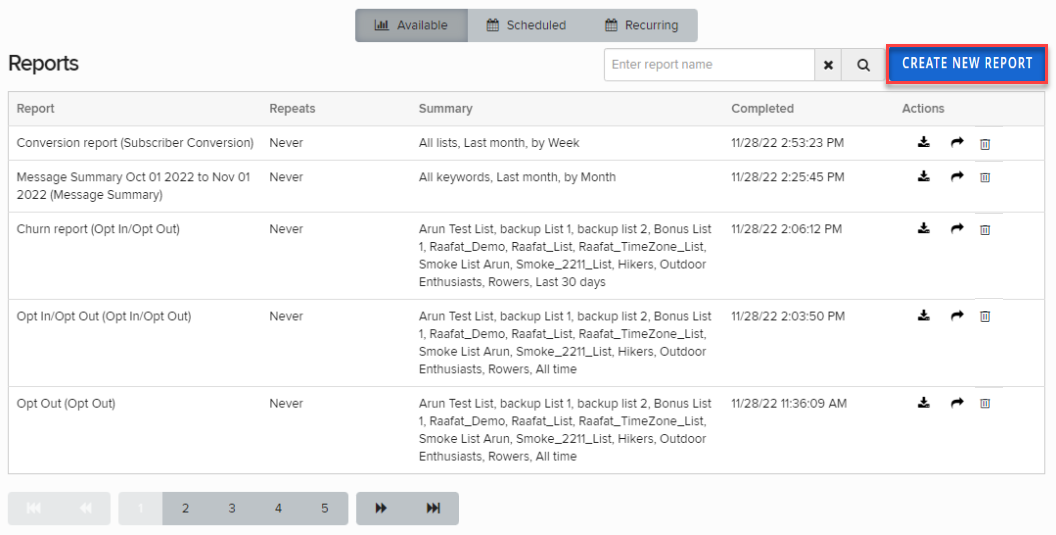Go to page 4

(x=278, y=508)
